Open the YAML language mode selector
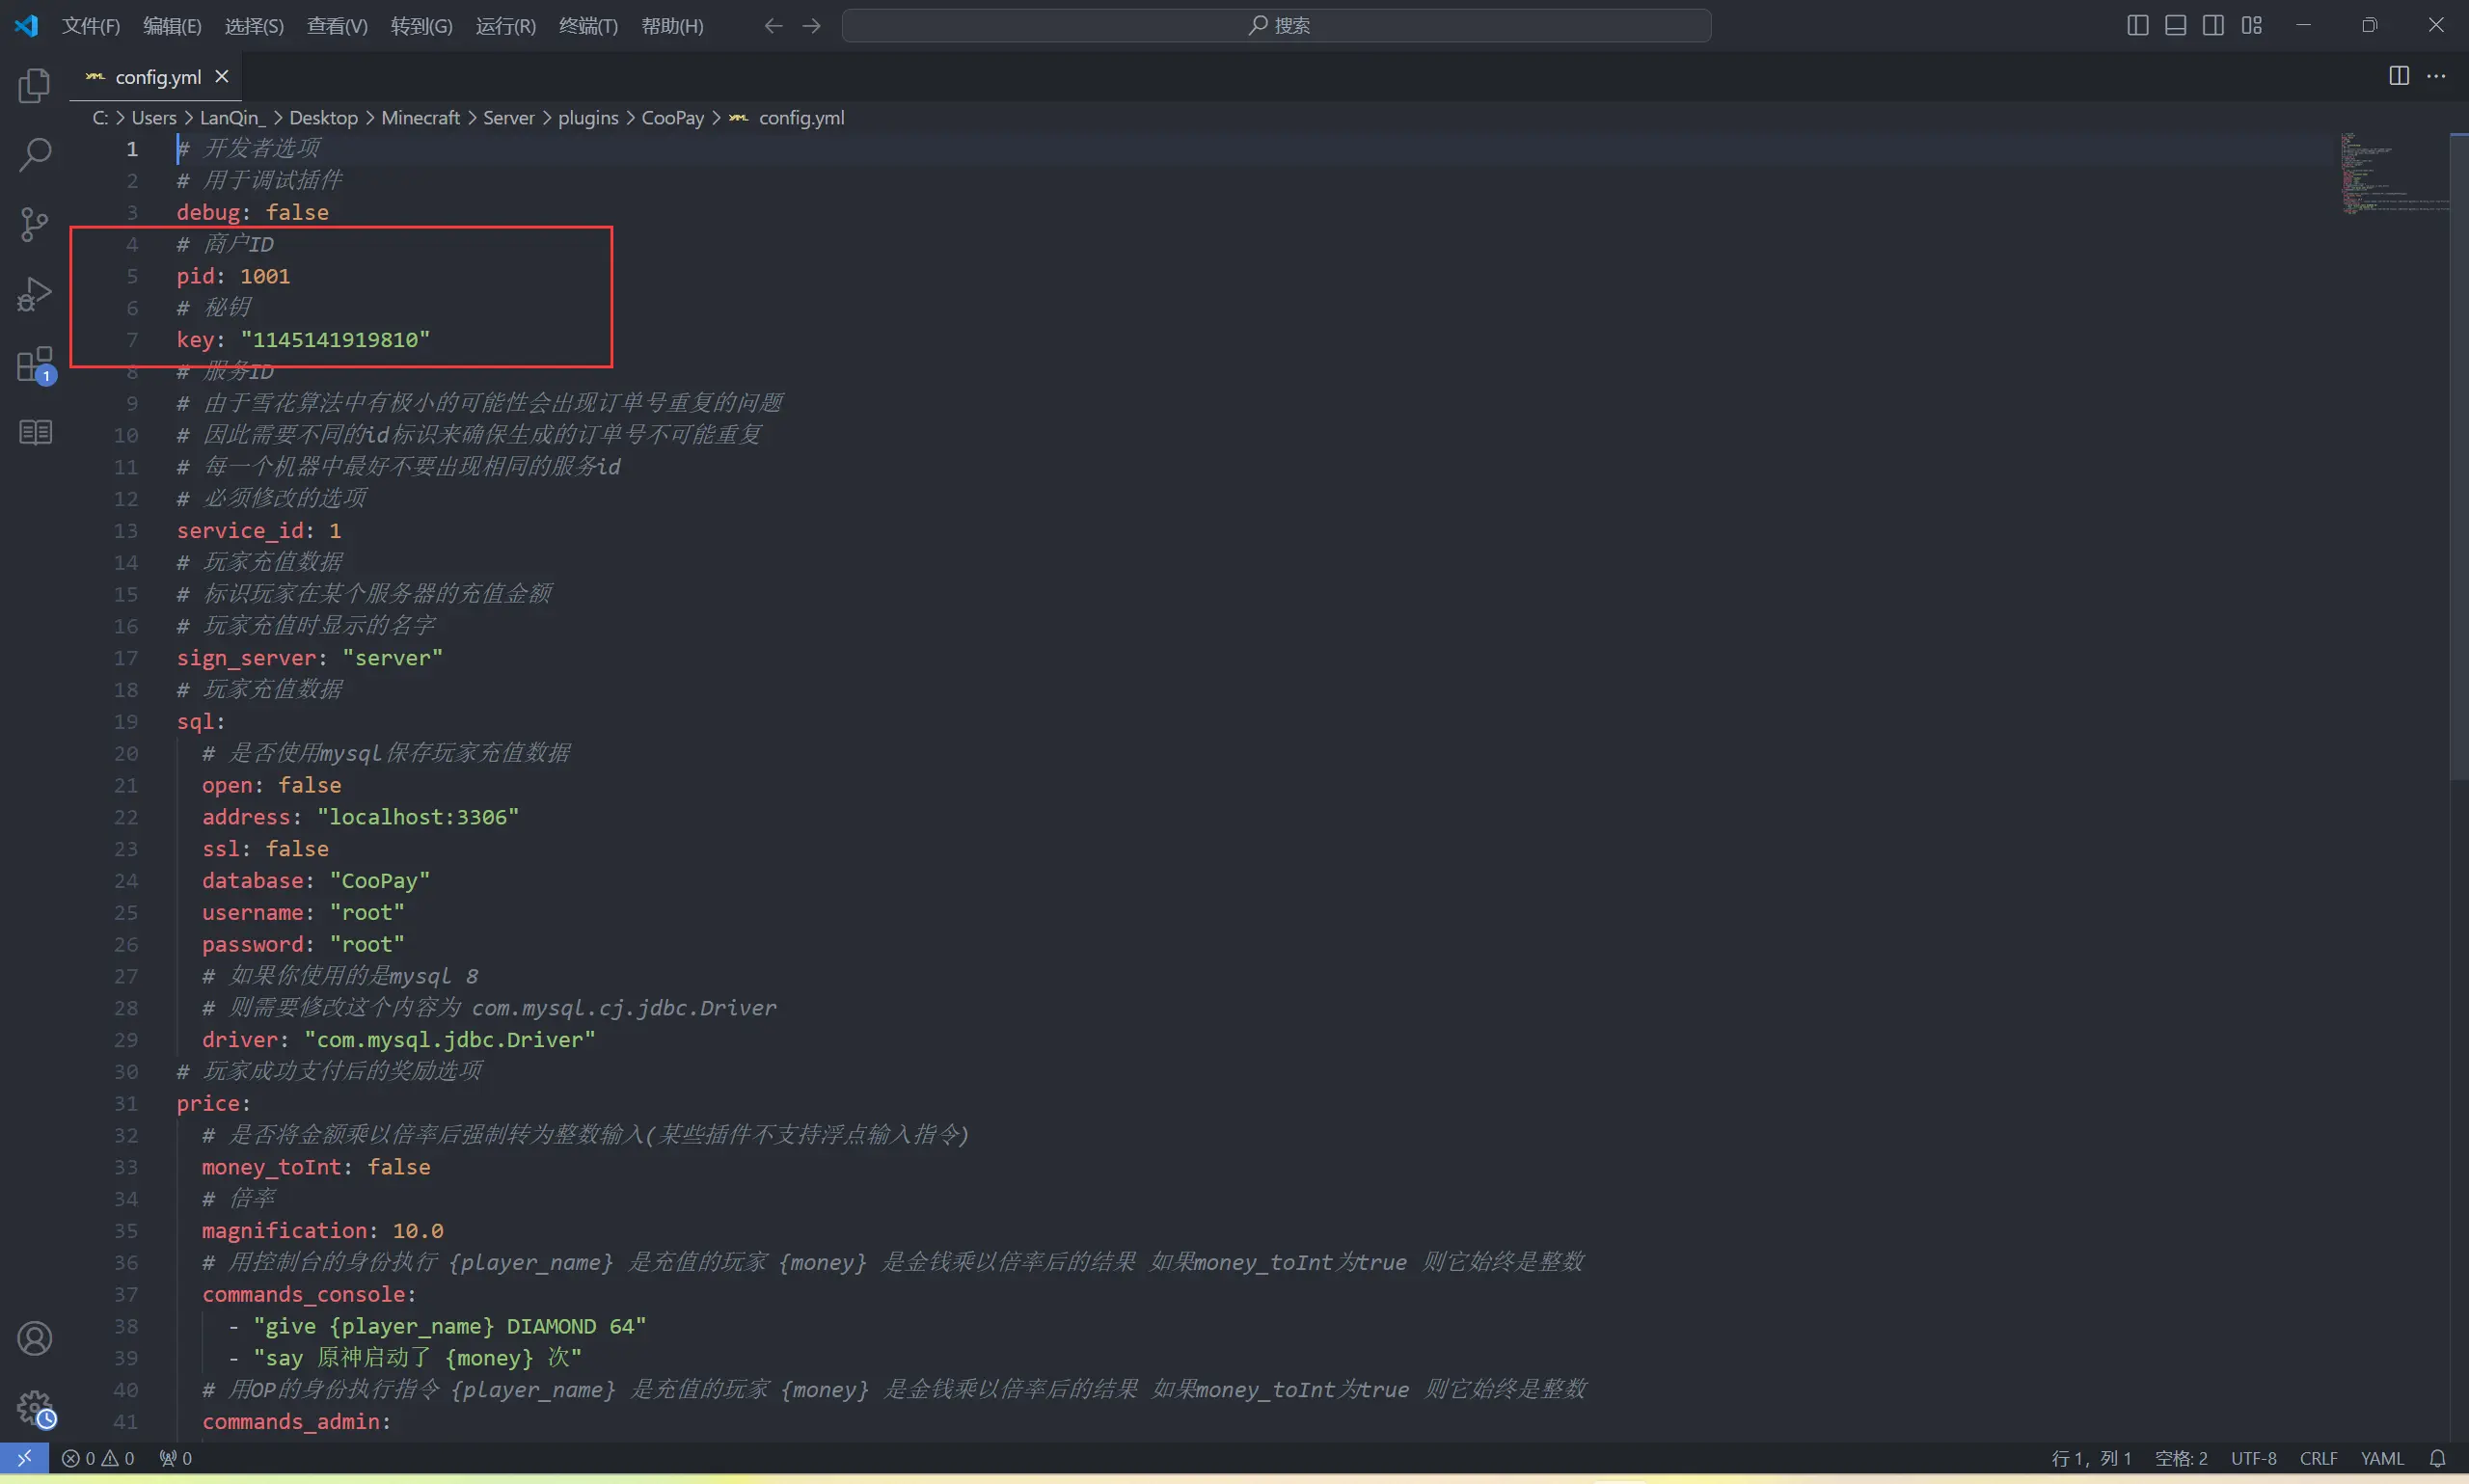The height and width of the screenshot is (1484, 2469). point(2381,1458)
